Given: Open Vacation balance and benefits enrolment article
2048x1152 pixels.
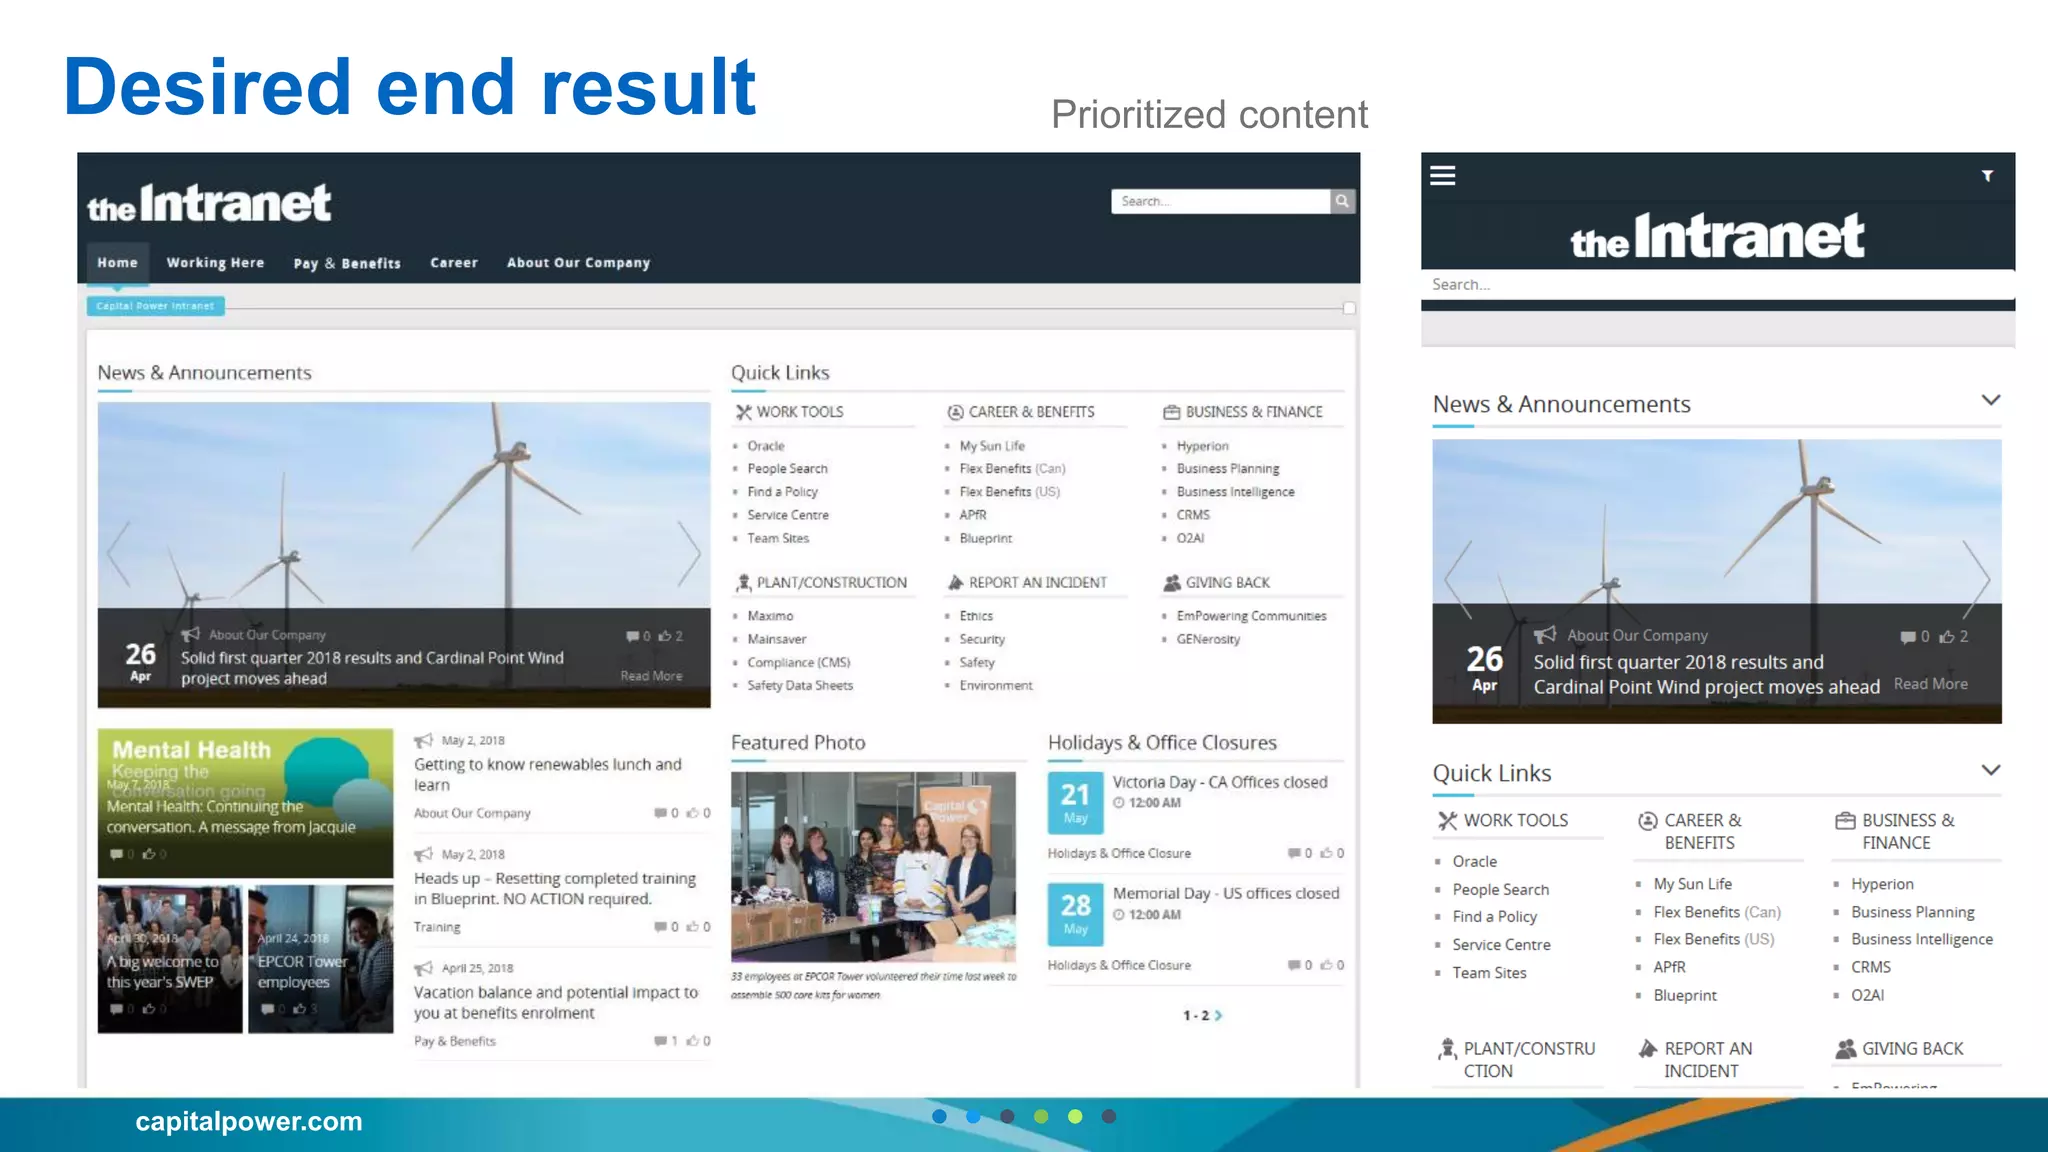Looking at the screenshot, I should [x=556, y=1003].
